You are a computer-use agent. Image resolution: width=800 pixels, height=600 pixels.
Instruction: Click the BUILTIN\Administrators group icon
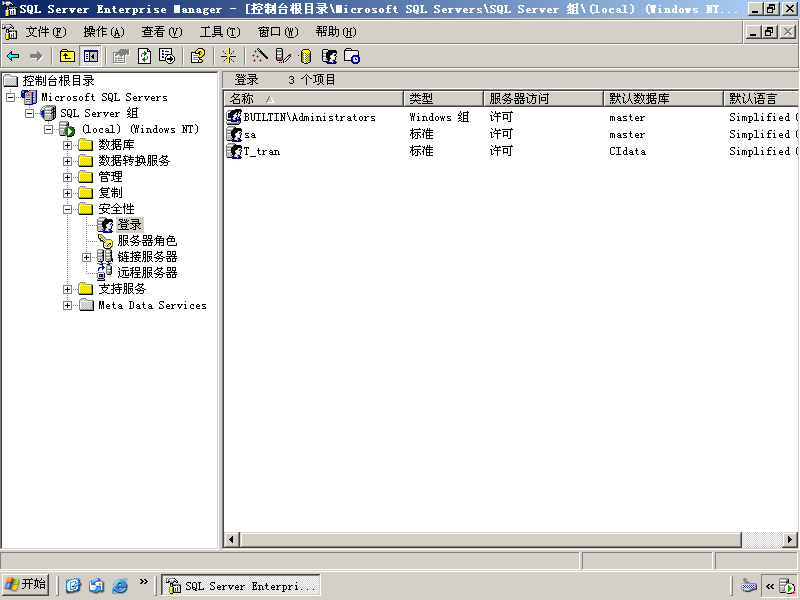[234, 117]
